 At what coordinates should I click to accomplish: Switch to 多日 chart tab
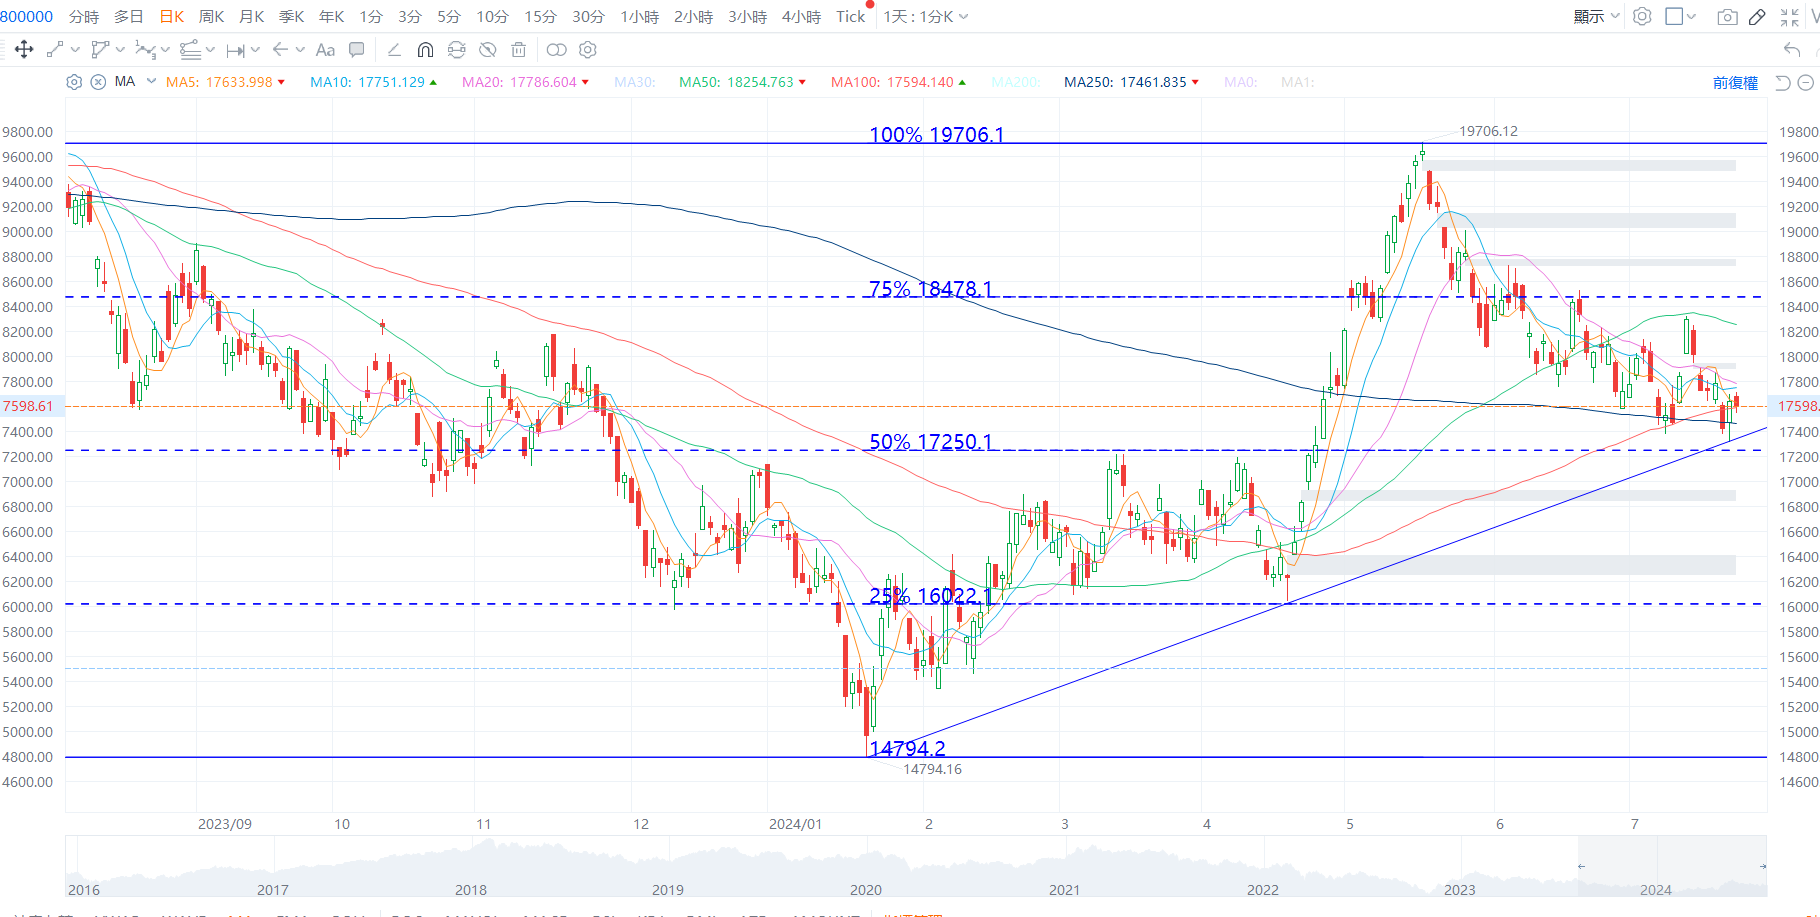point(129,16)
